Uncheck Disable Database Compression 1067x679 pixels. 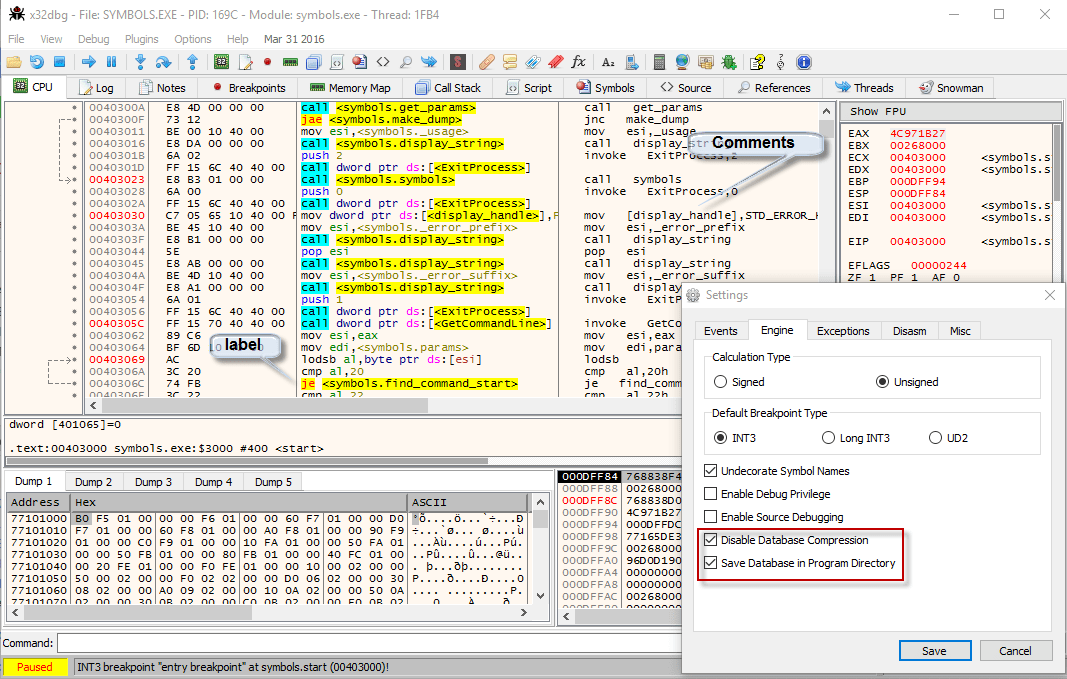pyautogui.click(x=711, y=540)
